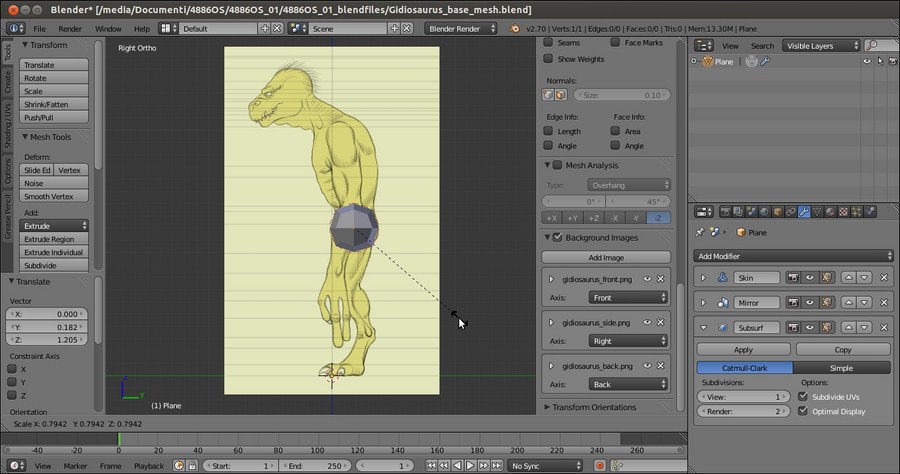Select face normals display icon

[x=561, y=95]
